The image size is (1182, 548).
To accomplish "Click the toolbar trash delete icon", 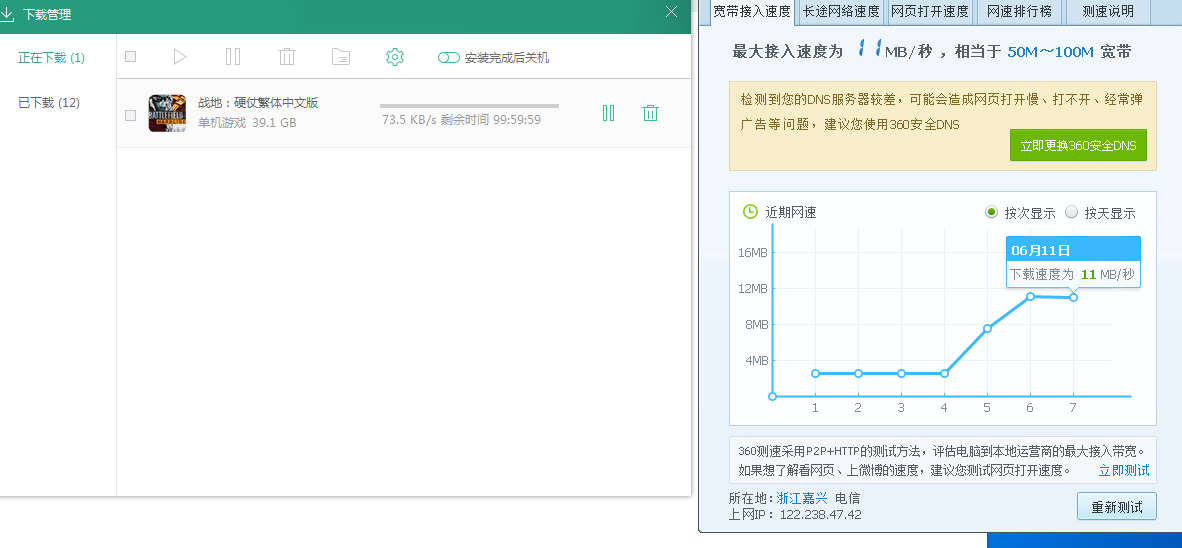I will click(x=286, y=57).
